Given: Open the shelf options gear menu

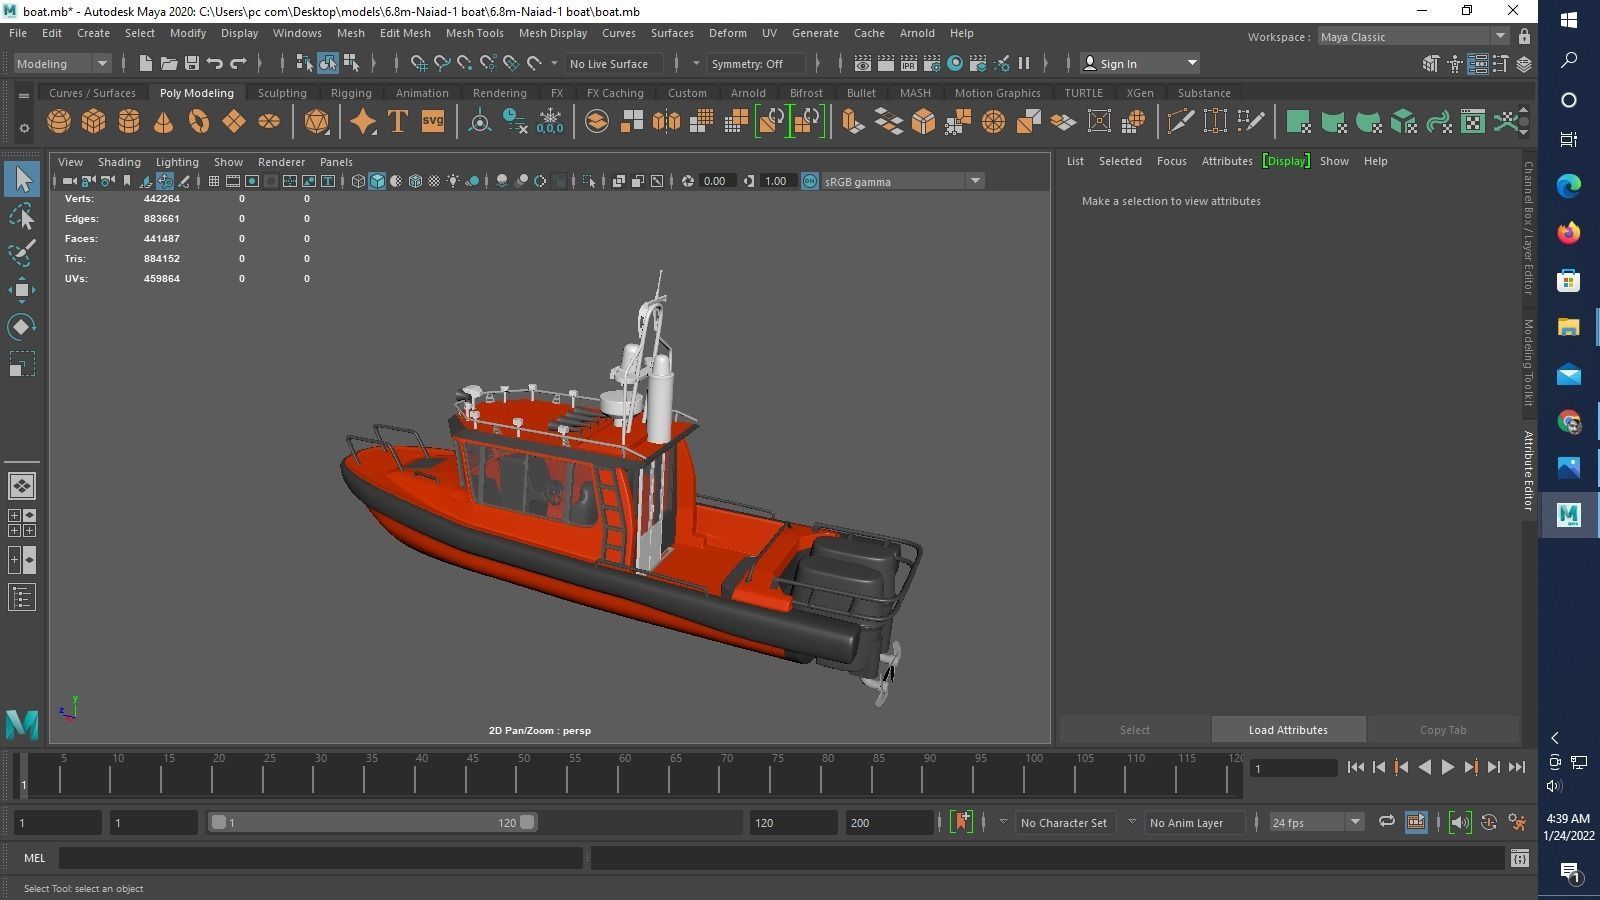Looking at the screenshot, I should (x=24, y=128).
